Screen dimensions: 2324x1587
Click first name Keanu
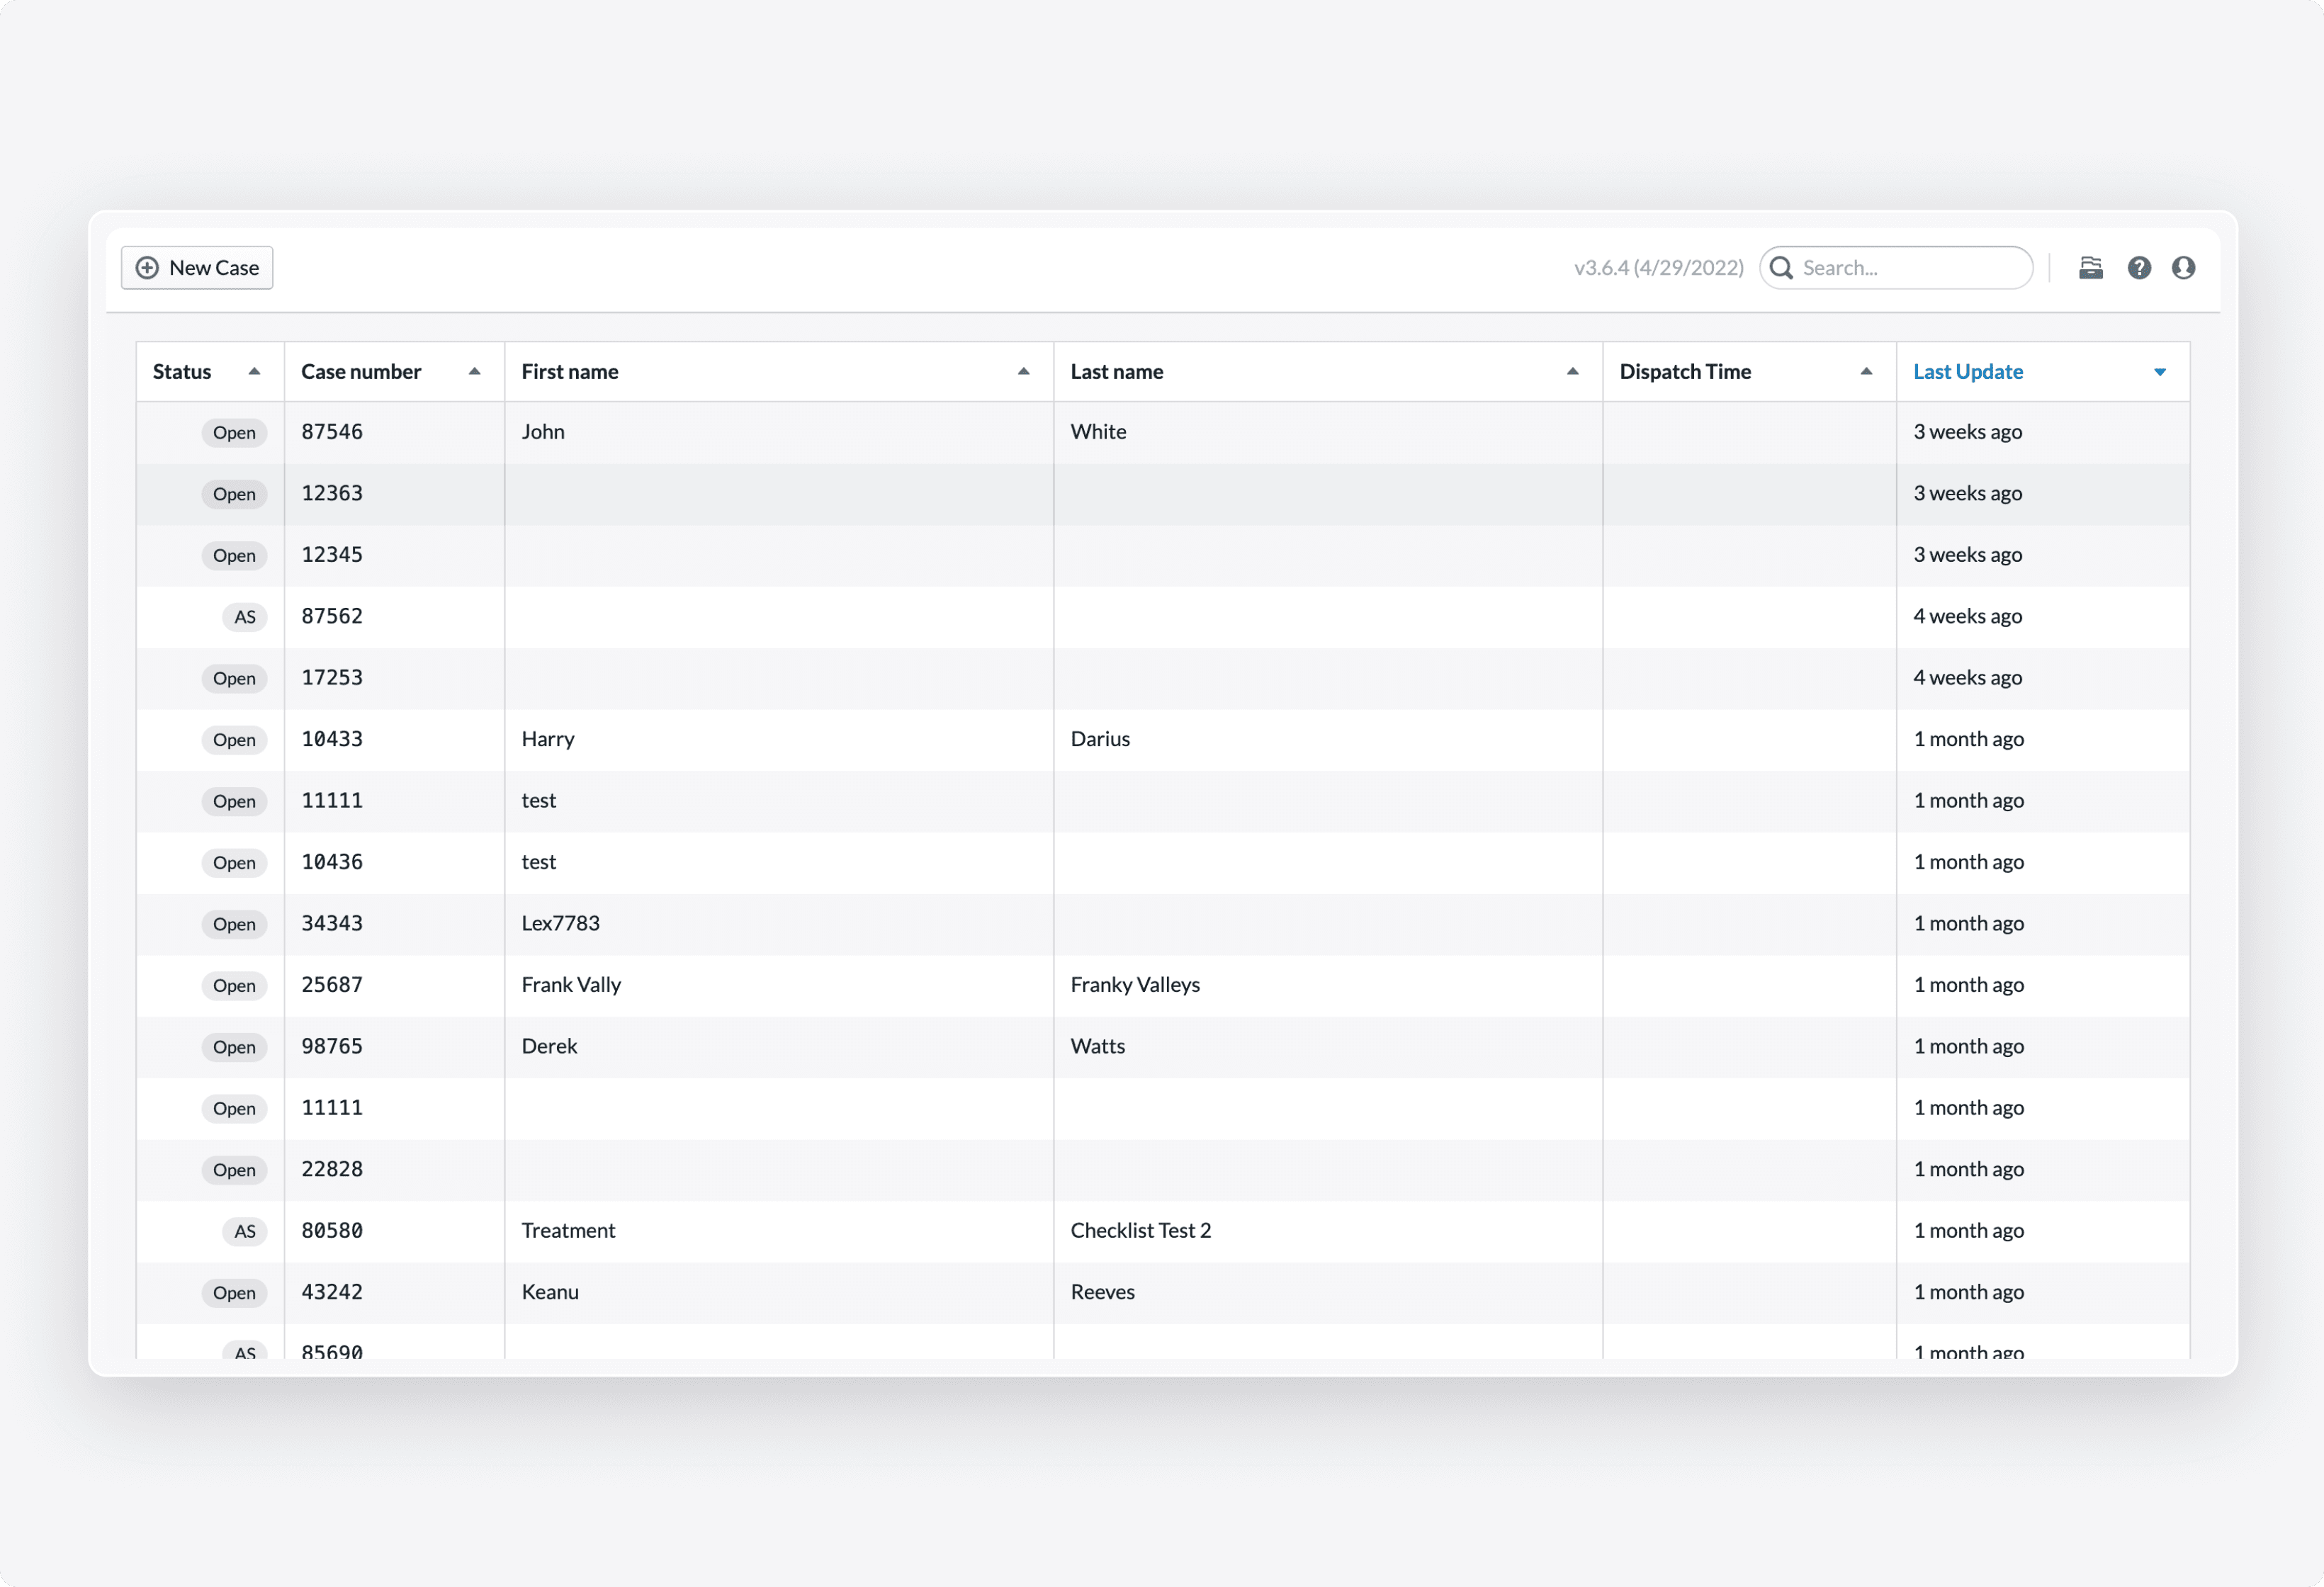click(x=550, y=1292)
